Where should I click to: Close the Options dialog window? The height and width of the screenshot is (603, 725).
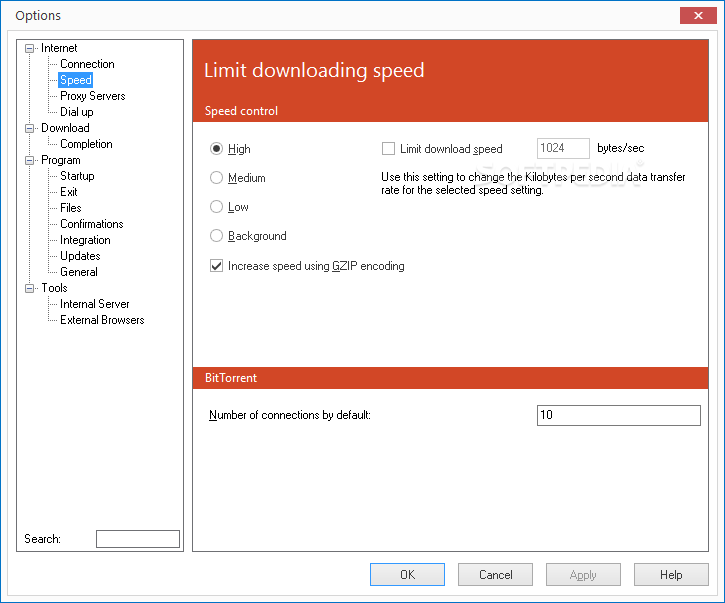point(698,15)
